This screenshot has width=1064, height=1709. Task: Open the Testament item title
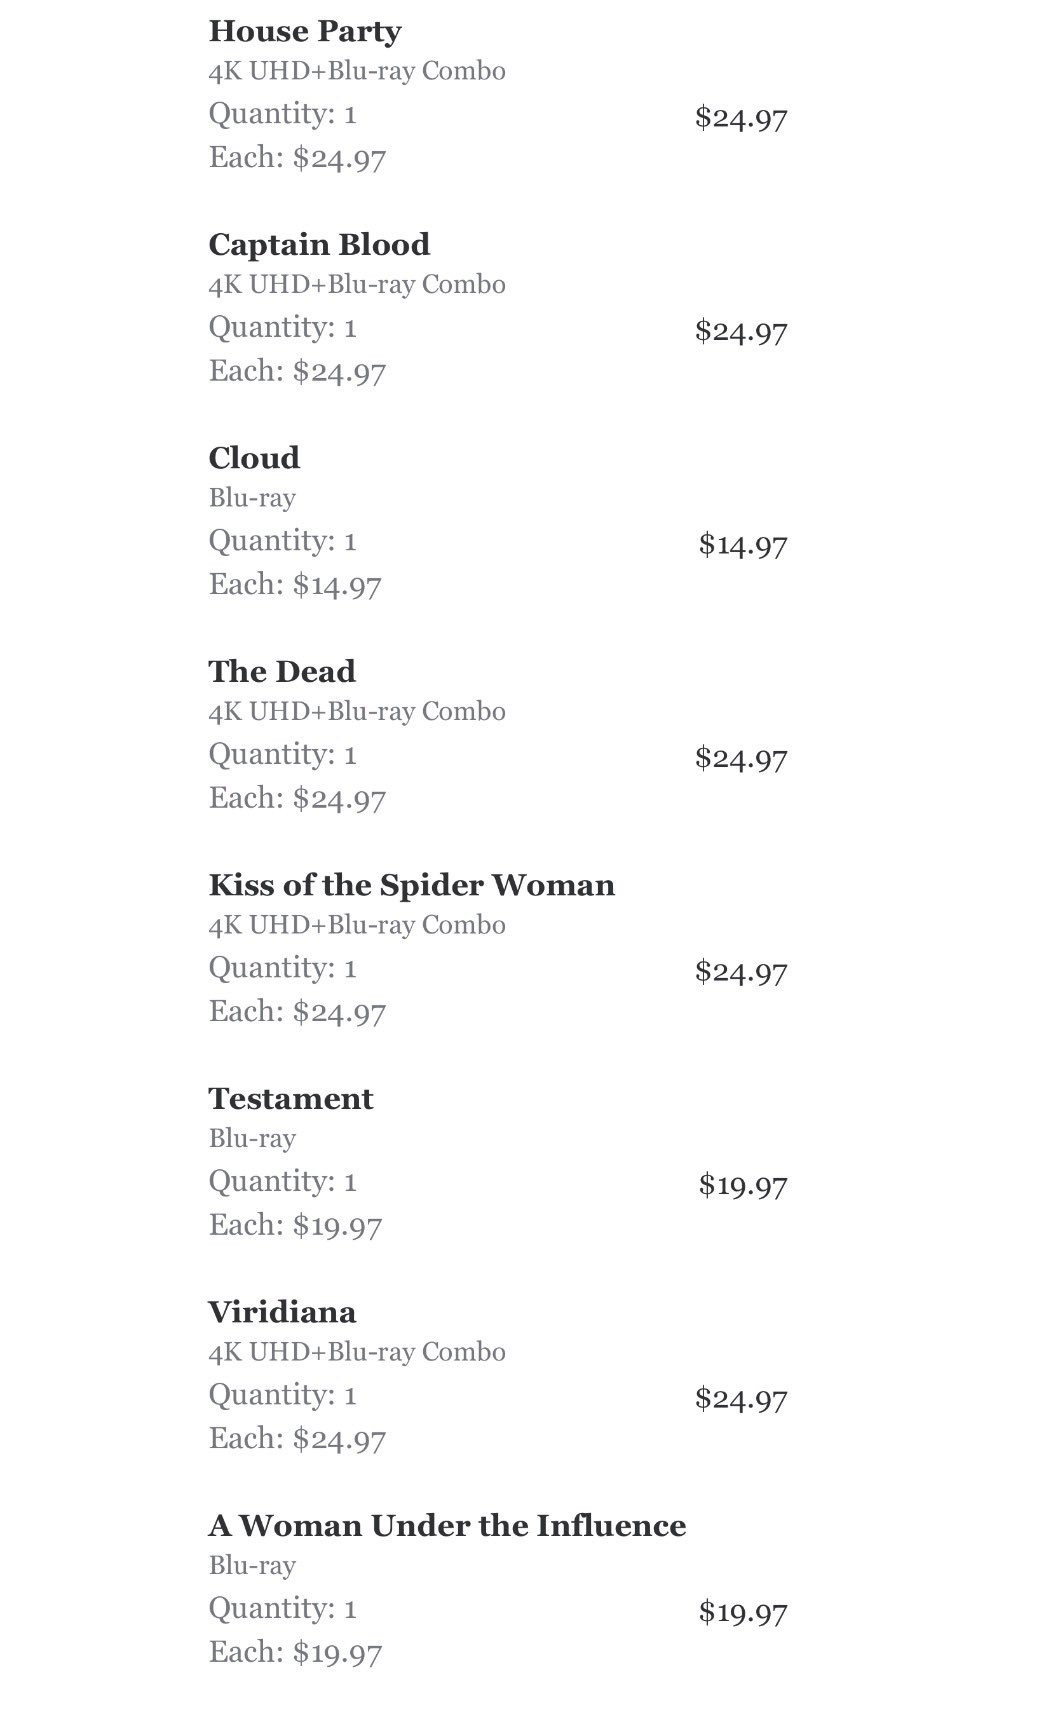click(x=290, y=1098)
